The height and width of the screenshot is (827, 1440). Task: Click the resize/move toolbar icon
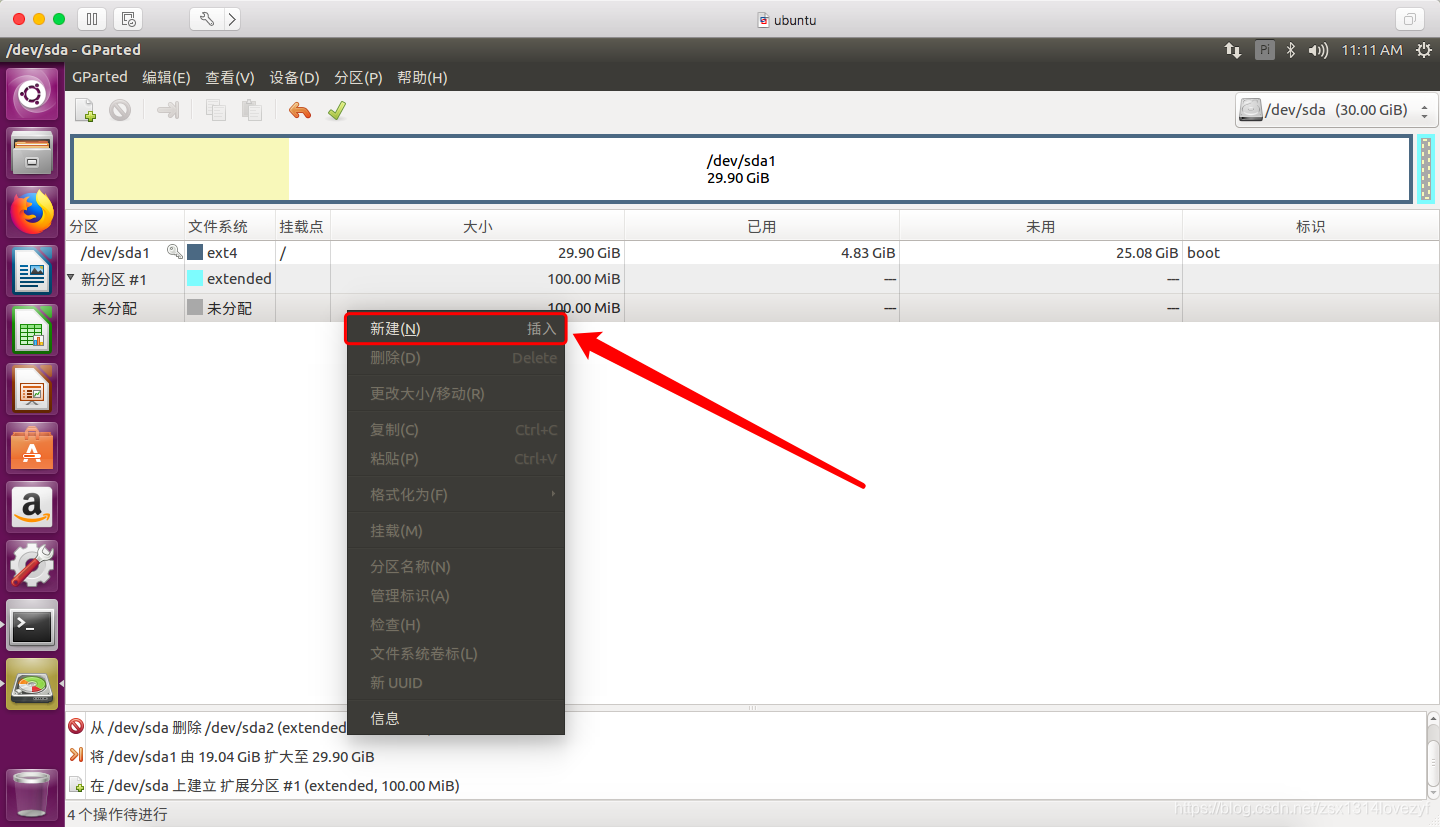(168, 110)
